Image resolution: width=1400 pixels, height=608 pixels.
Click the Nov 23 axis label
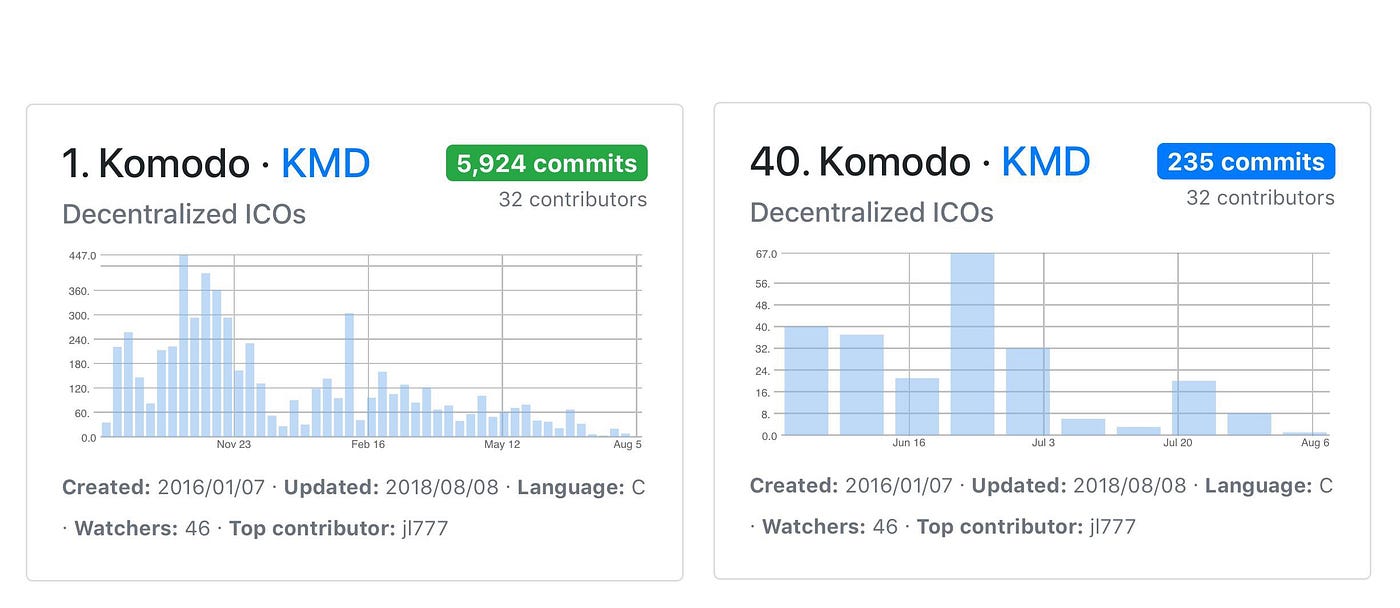click(x=234, y=444)
